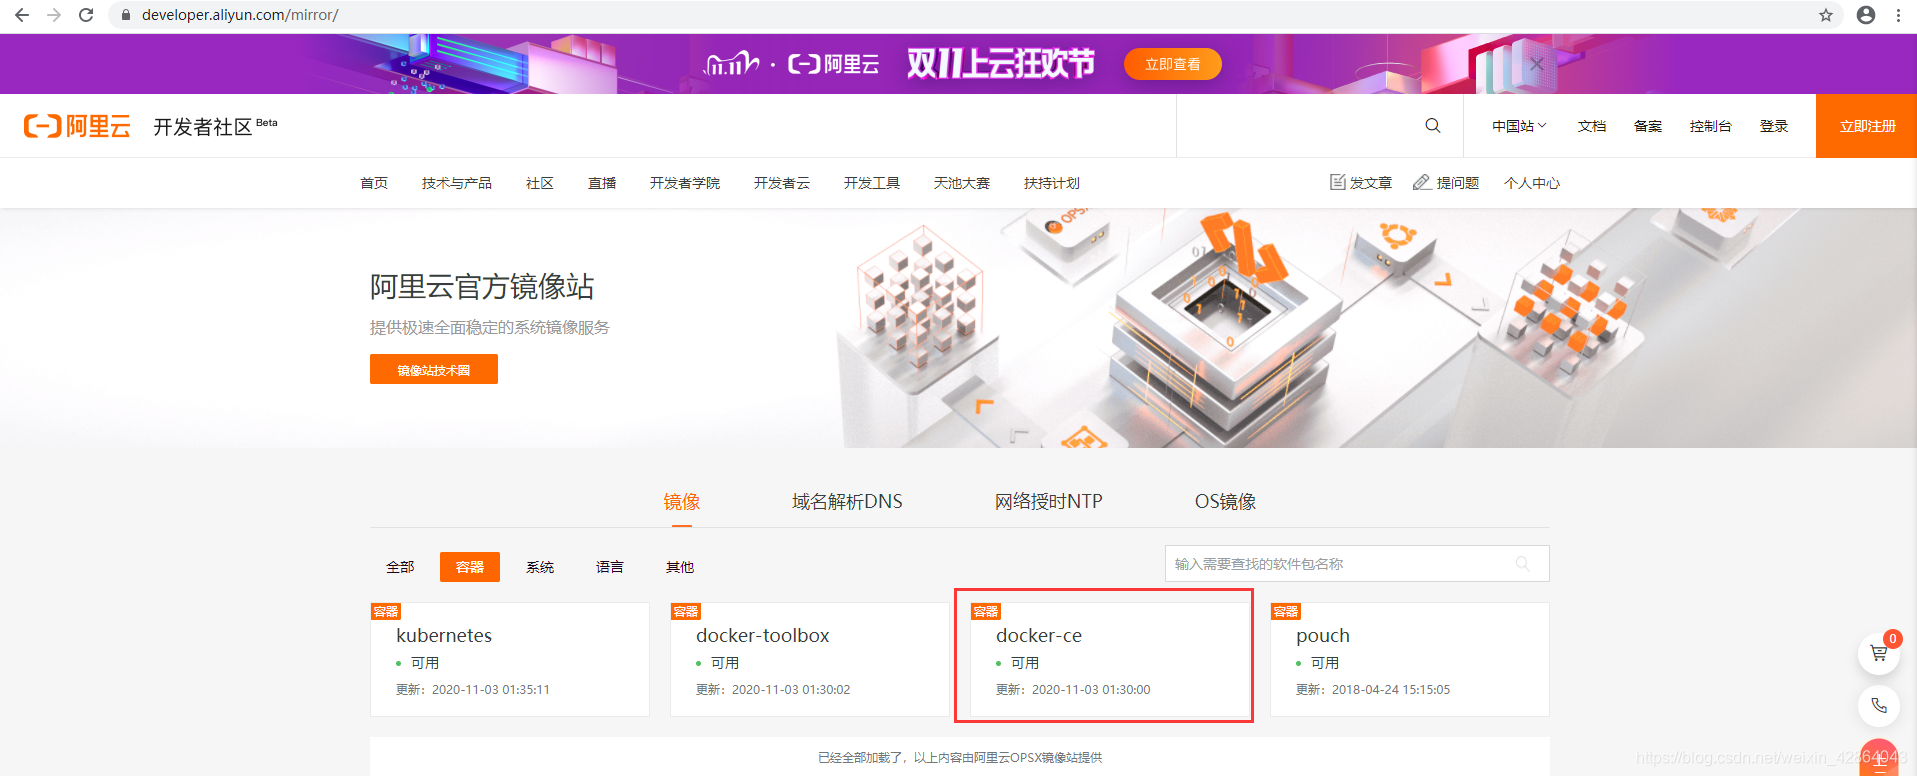Open the pouch mirror card
The image size is (1917, 776).
point(1410,659)
